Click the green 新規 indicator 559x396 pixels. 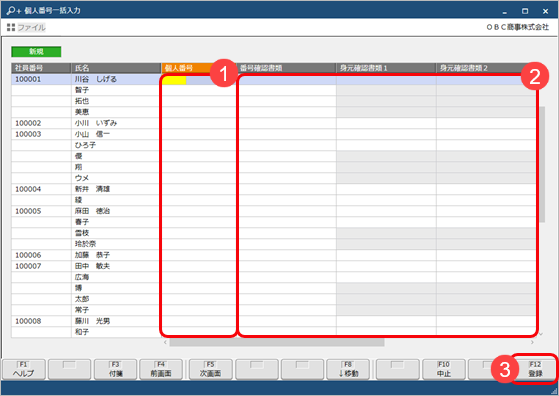(36, 52)
